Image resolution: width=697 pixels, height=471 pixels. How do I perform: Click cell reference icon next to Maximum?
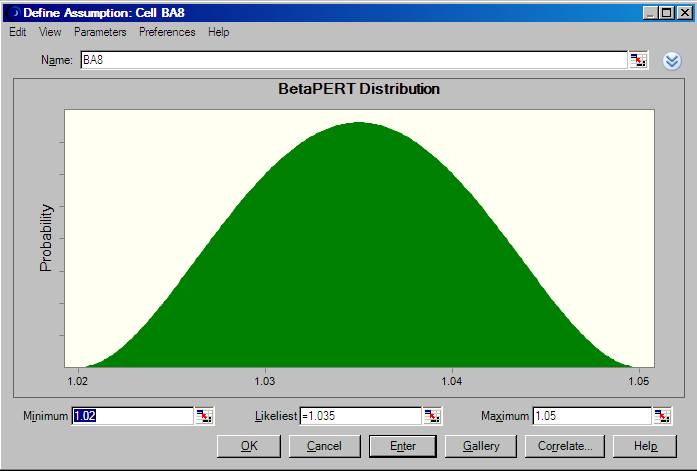[x=662, y=416]
